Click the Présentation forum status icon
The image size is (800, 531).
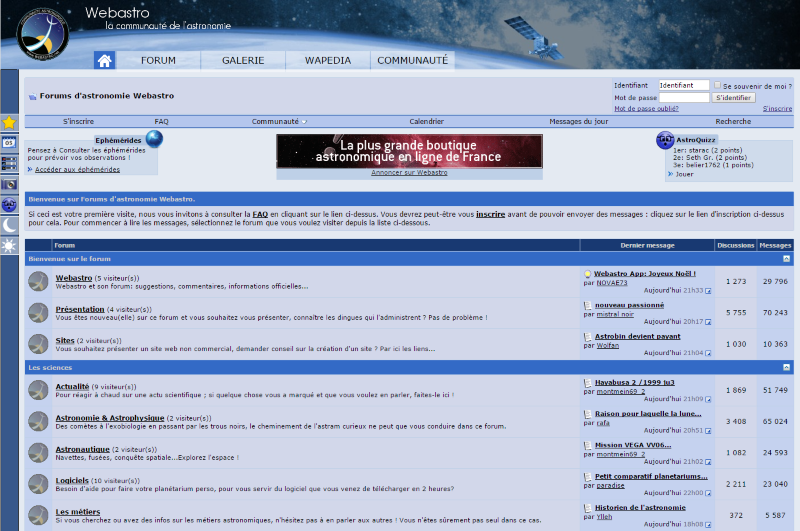coord(38,313)
